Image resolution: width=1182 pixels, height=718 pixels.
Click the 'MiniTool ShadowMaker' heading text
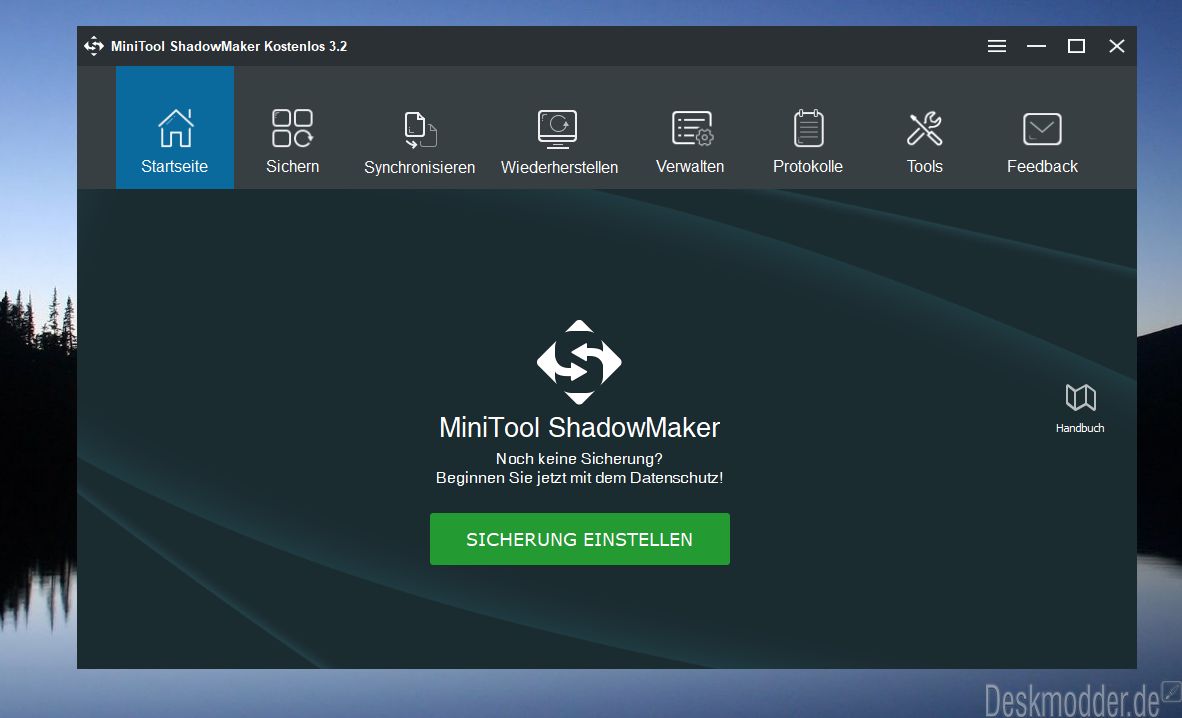tap(579, 428)
